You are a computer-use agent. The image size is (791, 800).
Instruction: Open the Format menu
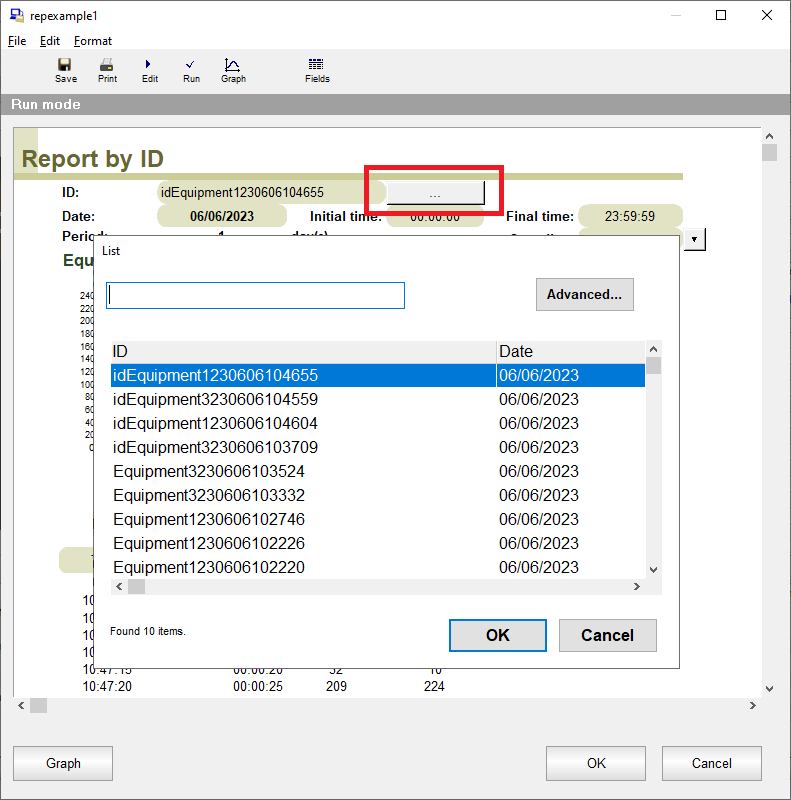tap(92, 41)
